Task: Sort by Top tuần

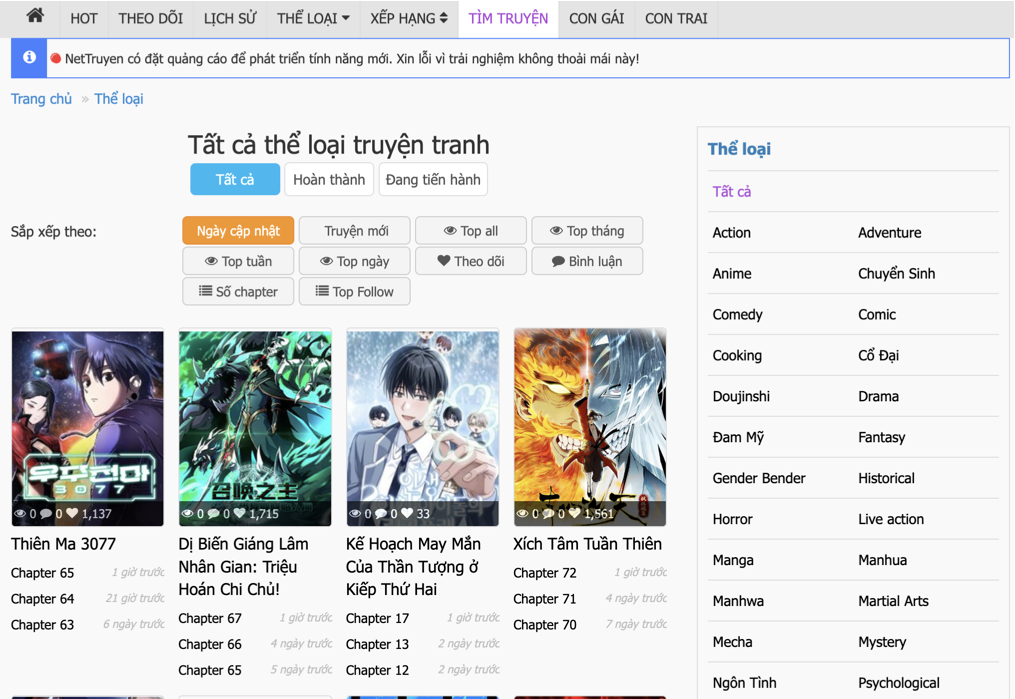Action: [238, 261]
